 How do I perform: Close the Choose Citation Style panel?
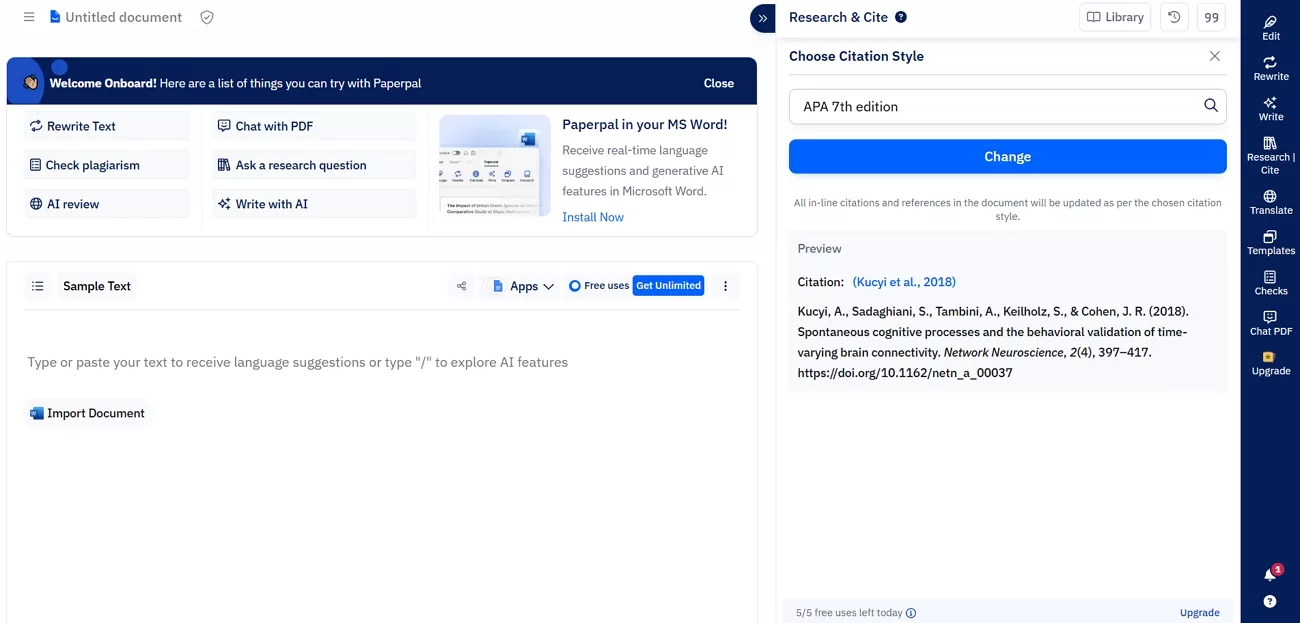point(1215,56)
